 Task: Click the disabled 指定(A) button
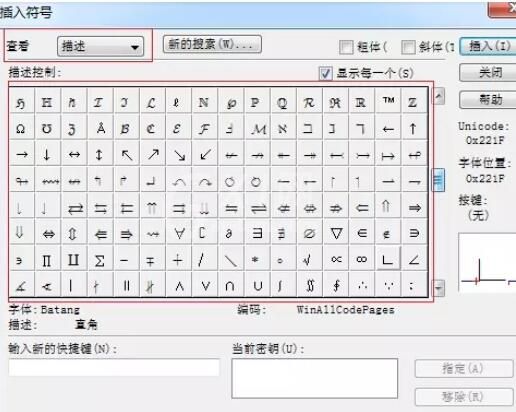point(464,369)
